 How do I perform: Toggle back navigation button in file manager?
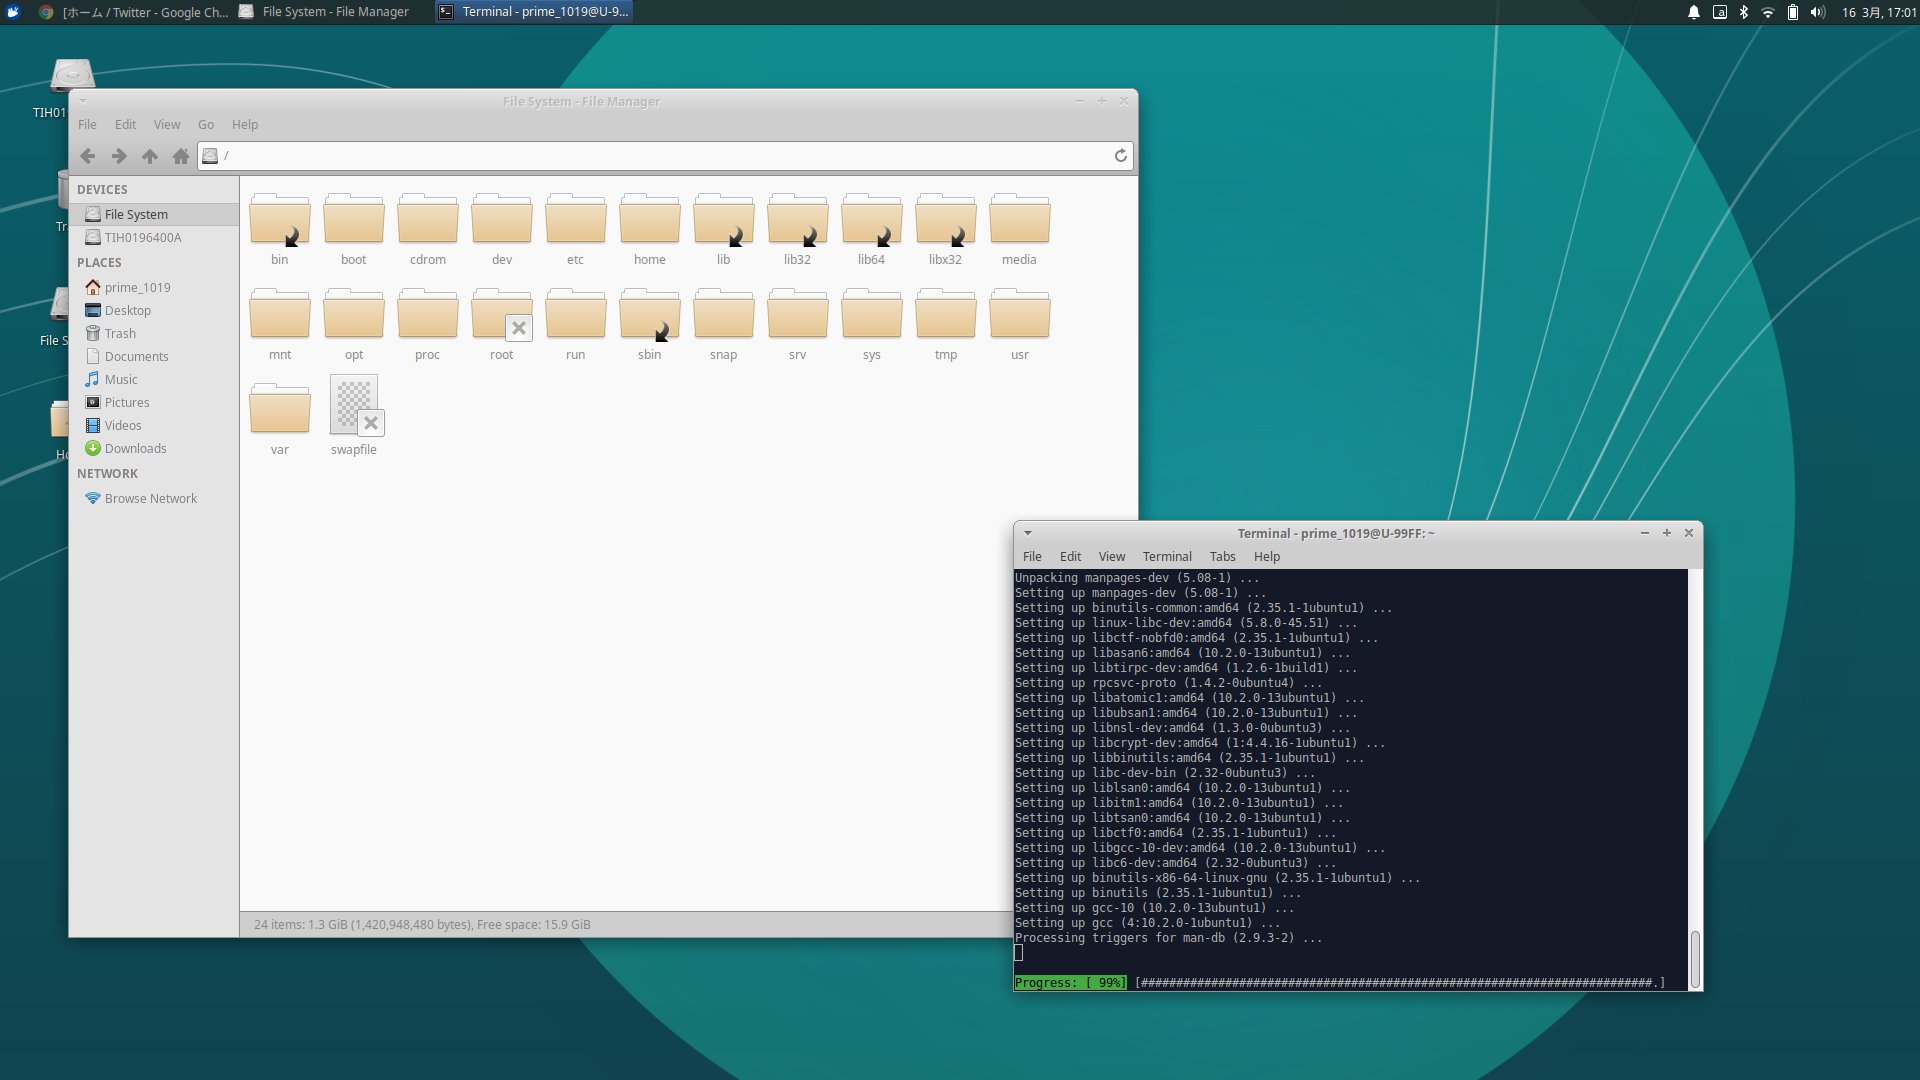(x=87, y=156)
